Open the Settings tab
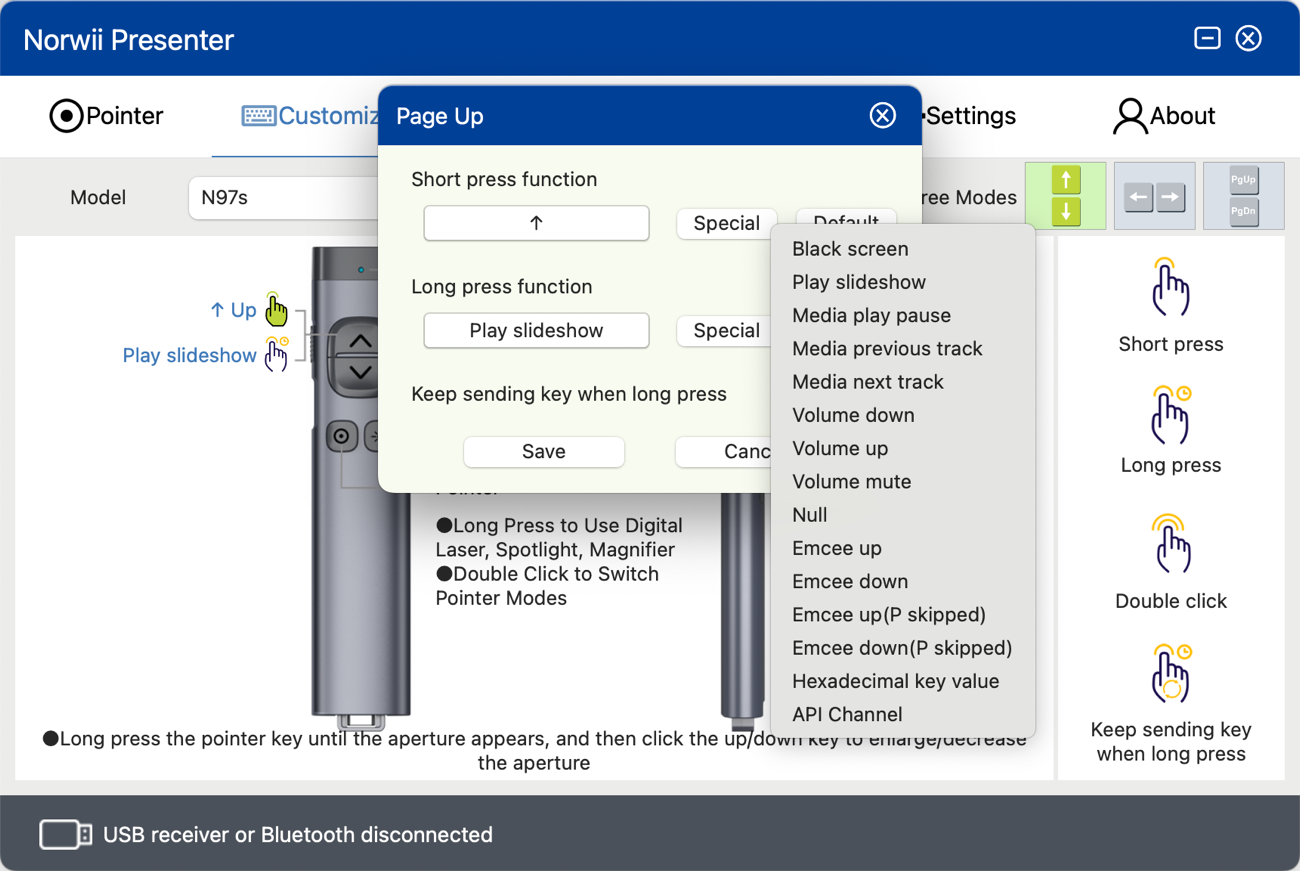The image size is (1300, 871). pos(968,116)
